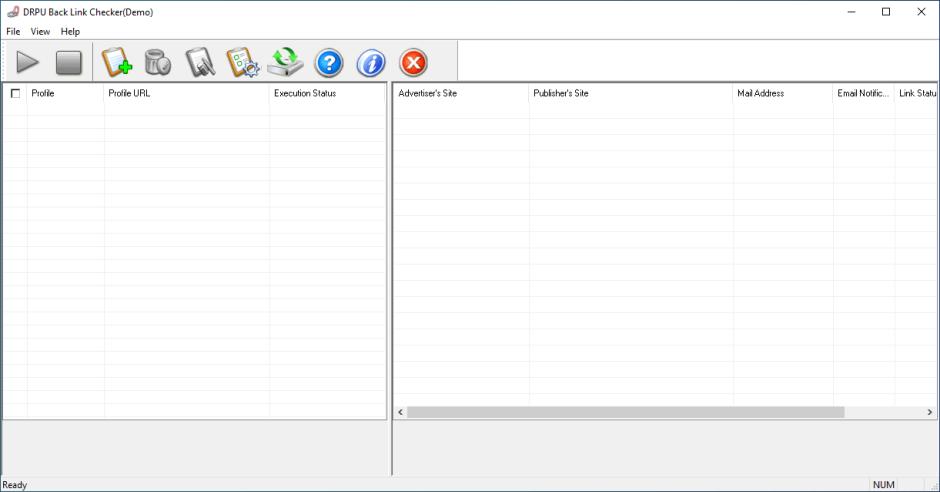This screenshot has height=492, width=940.
Task: Click the DRPU app icon in title bar
Action: (x=13, y=12)
